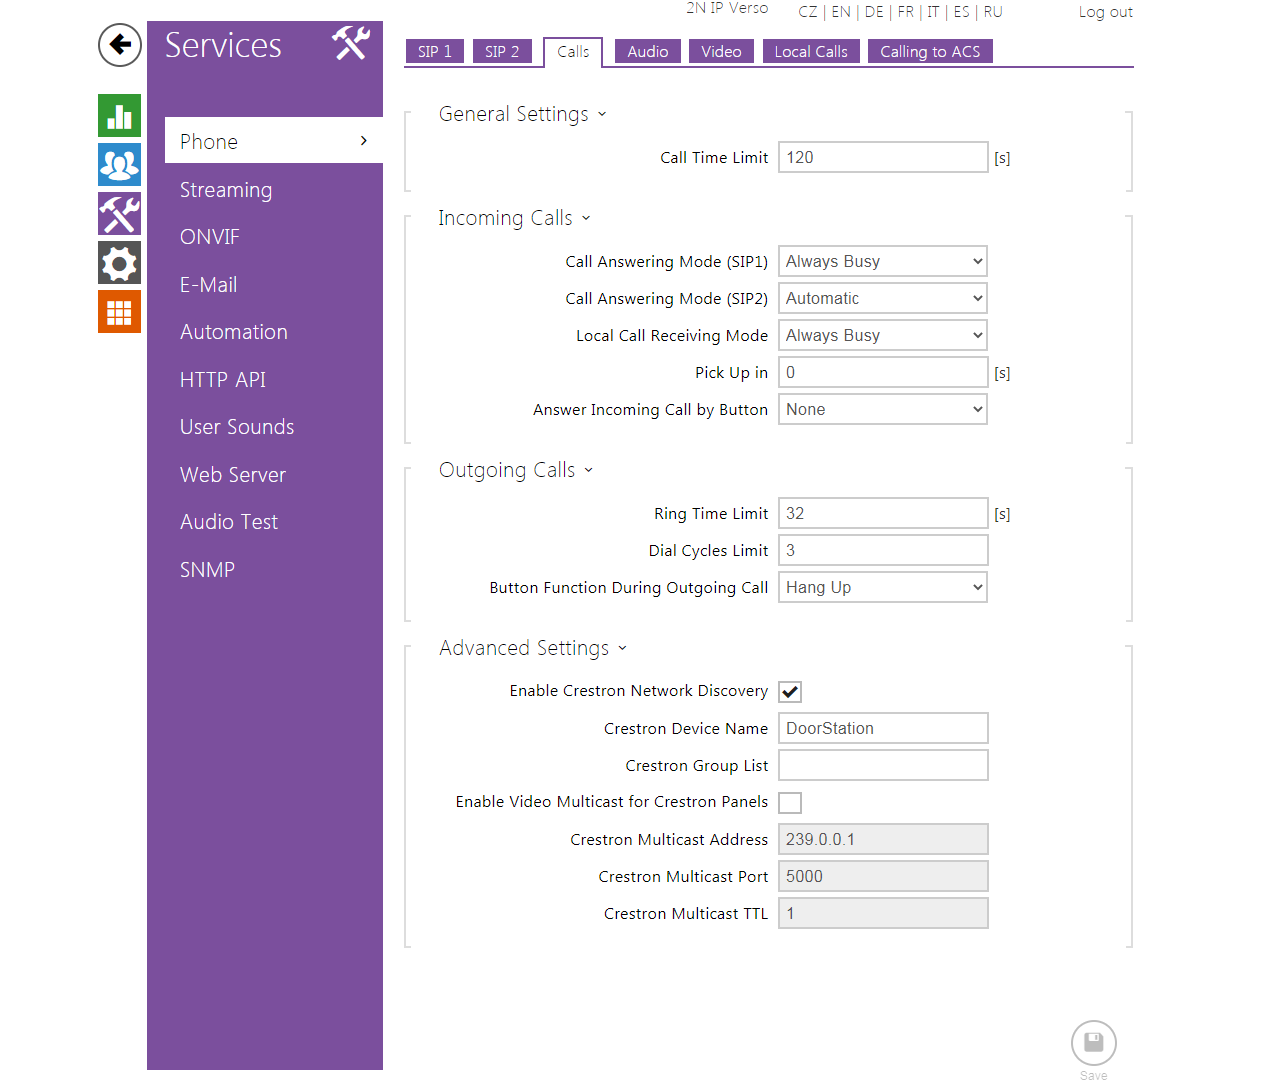Select the Services tools sidebar icon
This screenshot has height=1083, width=1272.
click(x=119, y=214)
